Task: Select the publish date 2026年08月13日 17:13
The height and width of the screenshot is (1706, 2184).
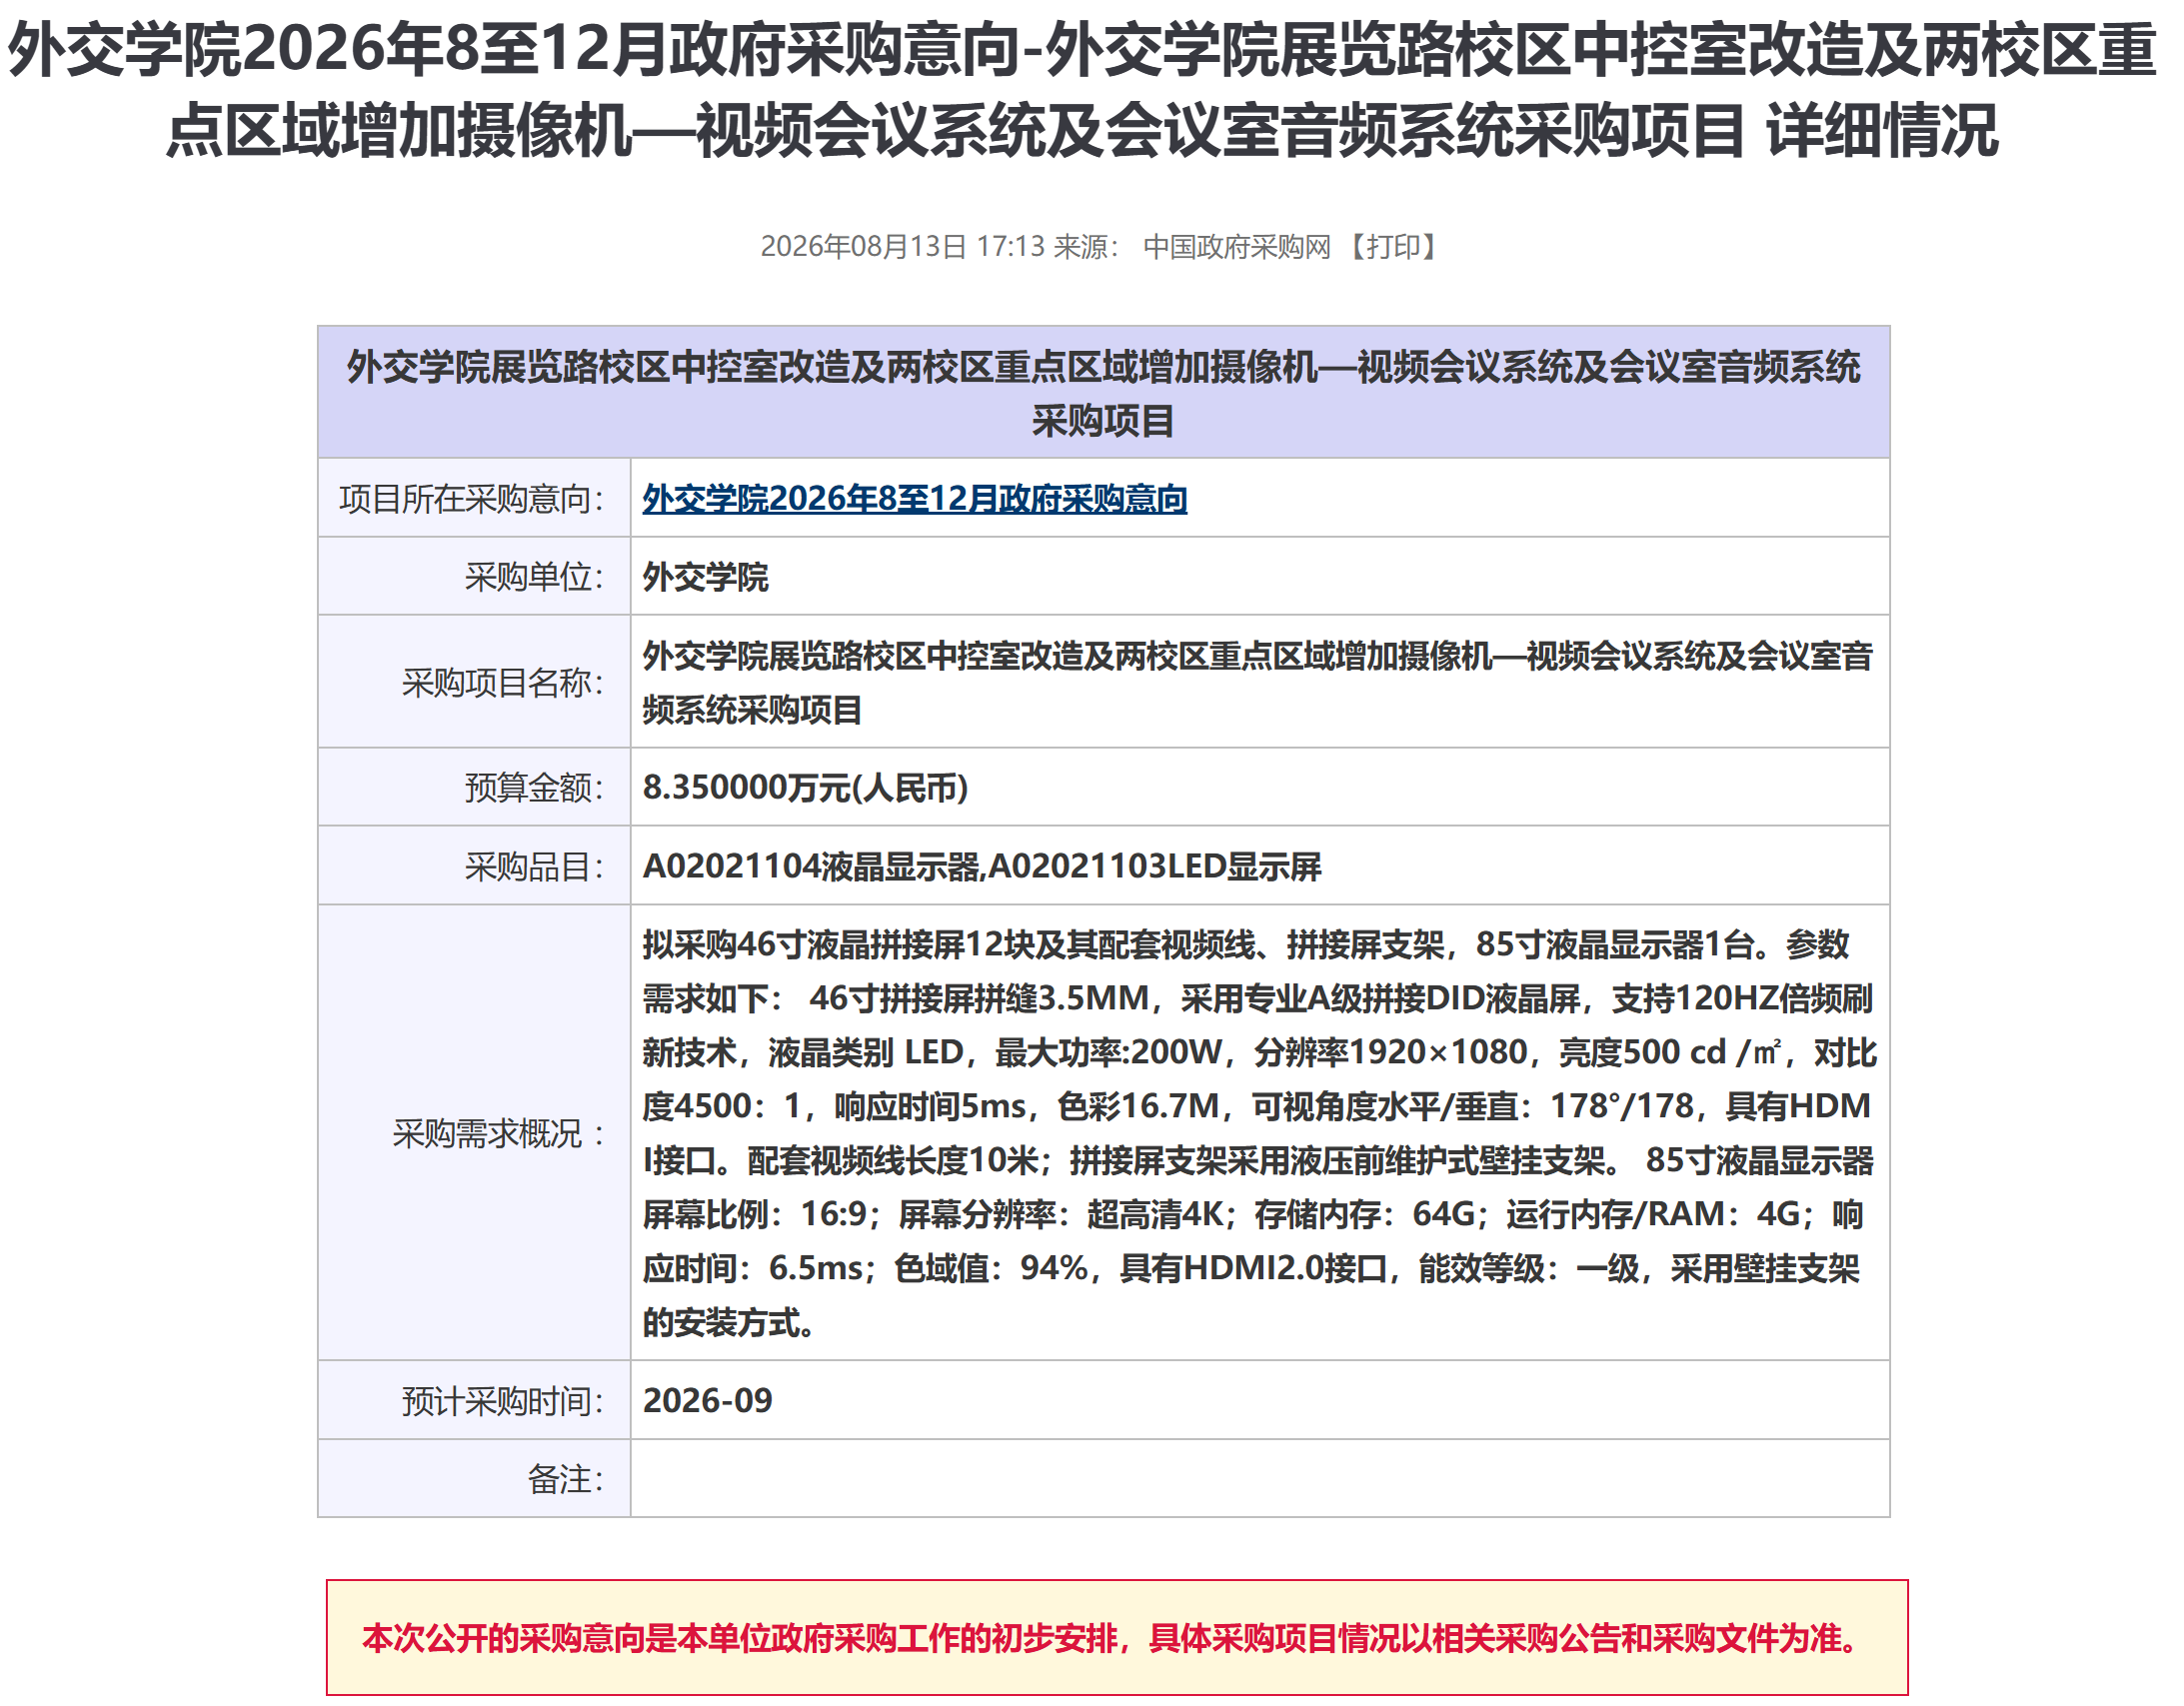Action: 902,247
